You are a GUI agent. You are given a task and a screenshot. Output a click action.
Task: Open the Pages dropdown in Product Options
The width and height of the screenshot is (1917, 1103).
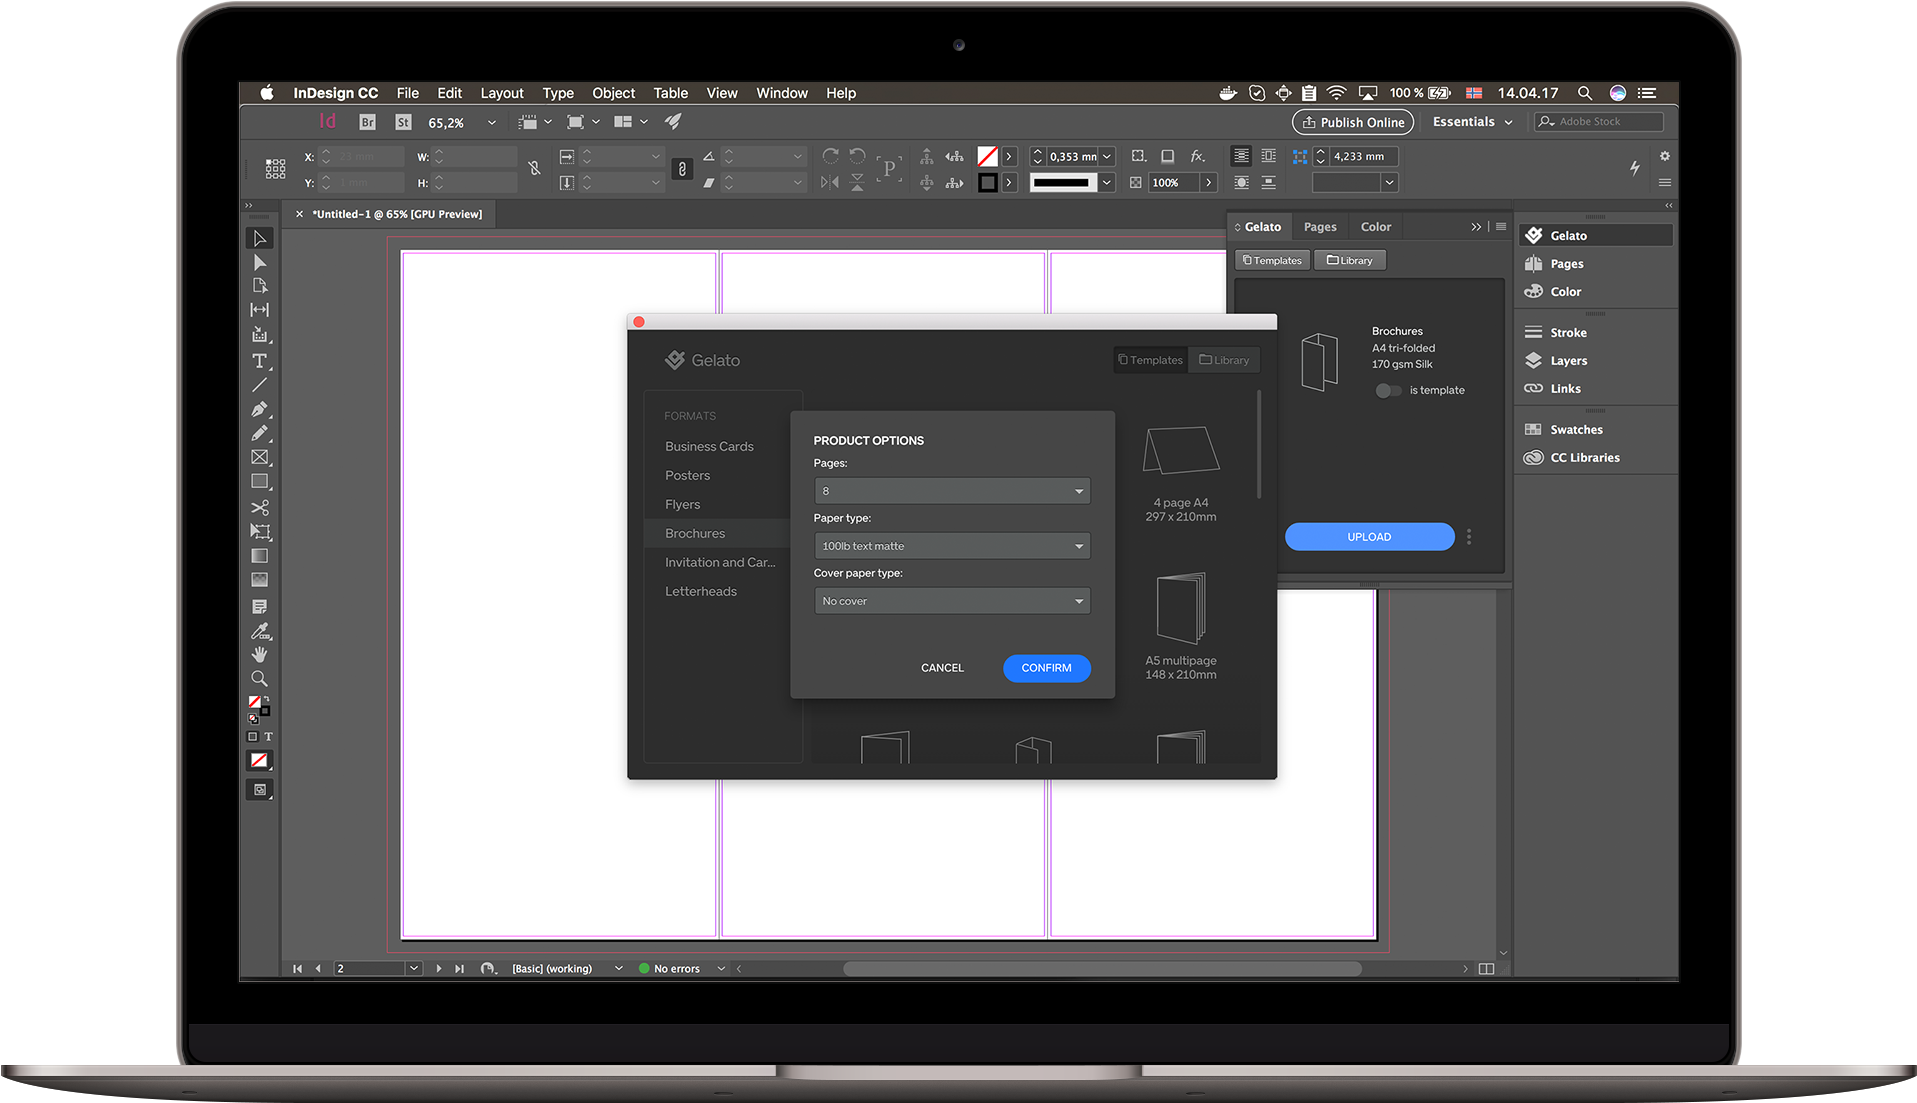pos(1077,491)
